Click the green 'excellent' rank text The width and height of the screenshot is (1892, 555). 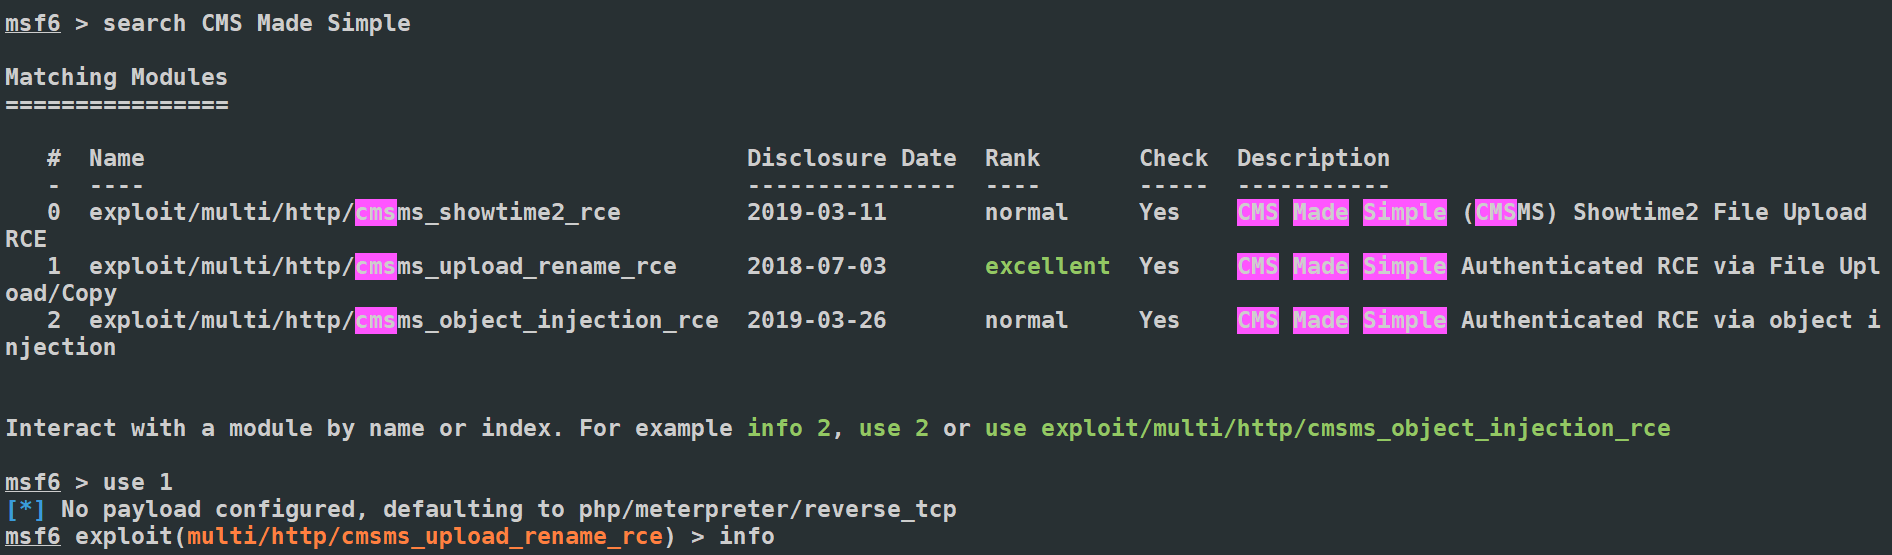(x=1047, y=266)
